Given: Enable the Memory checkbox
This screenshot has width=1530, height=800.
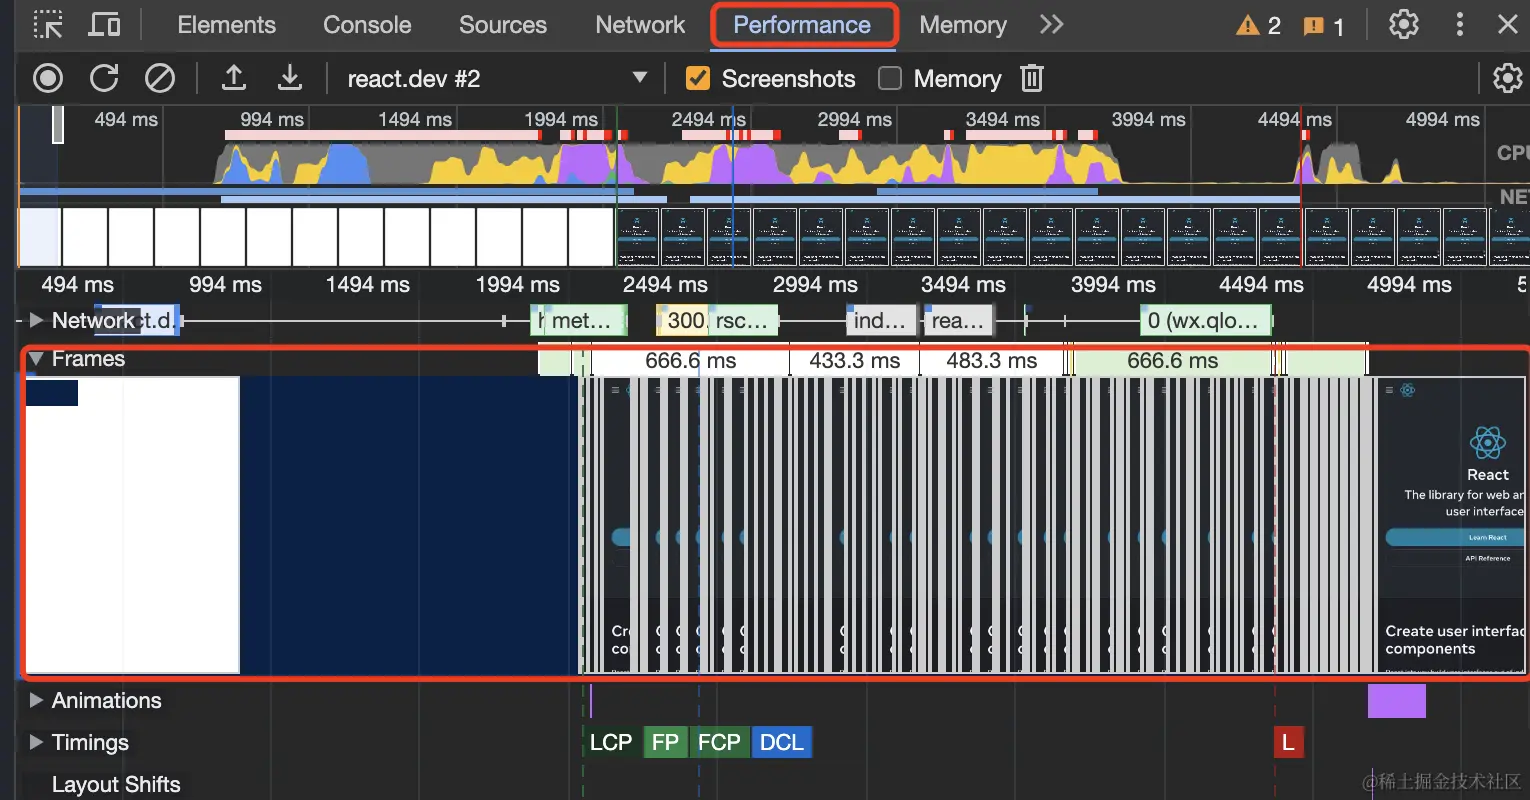Looking at the screenshot, I should click(x=889, y=78).
